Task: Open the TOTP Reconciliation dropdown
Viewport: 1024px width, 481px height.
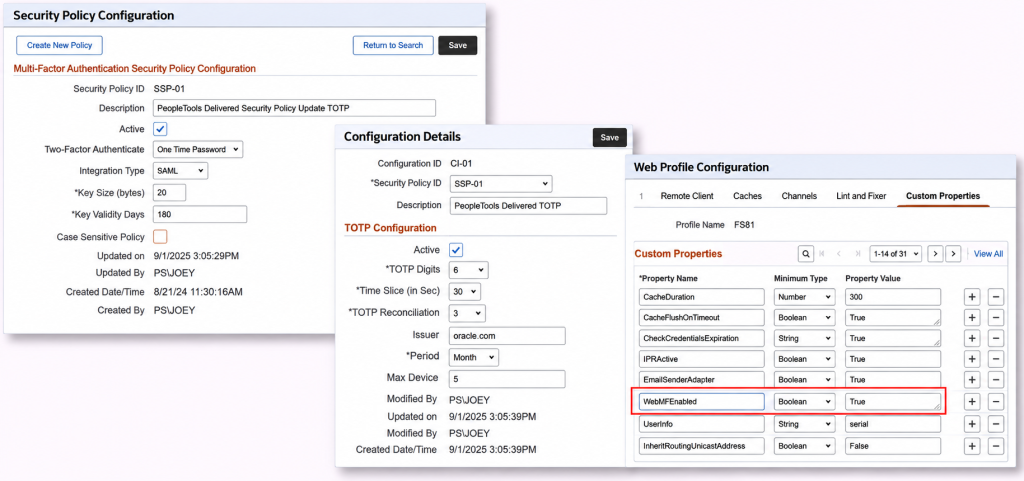Action: point(467,313)
